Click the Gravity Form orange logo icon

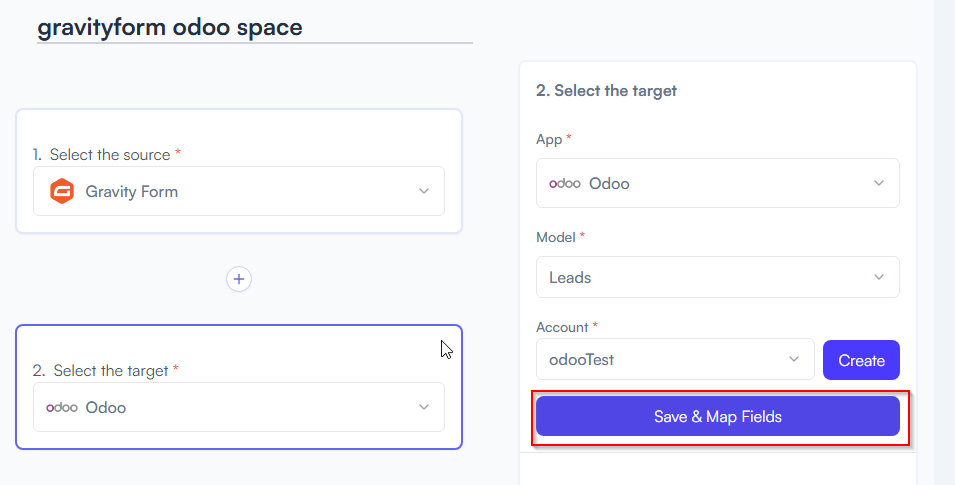point(62,191)
